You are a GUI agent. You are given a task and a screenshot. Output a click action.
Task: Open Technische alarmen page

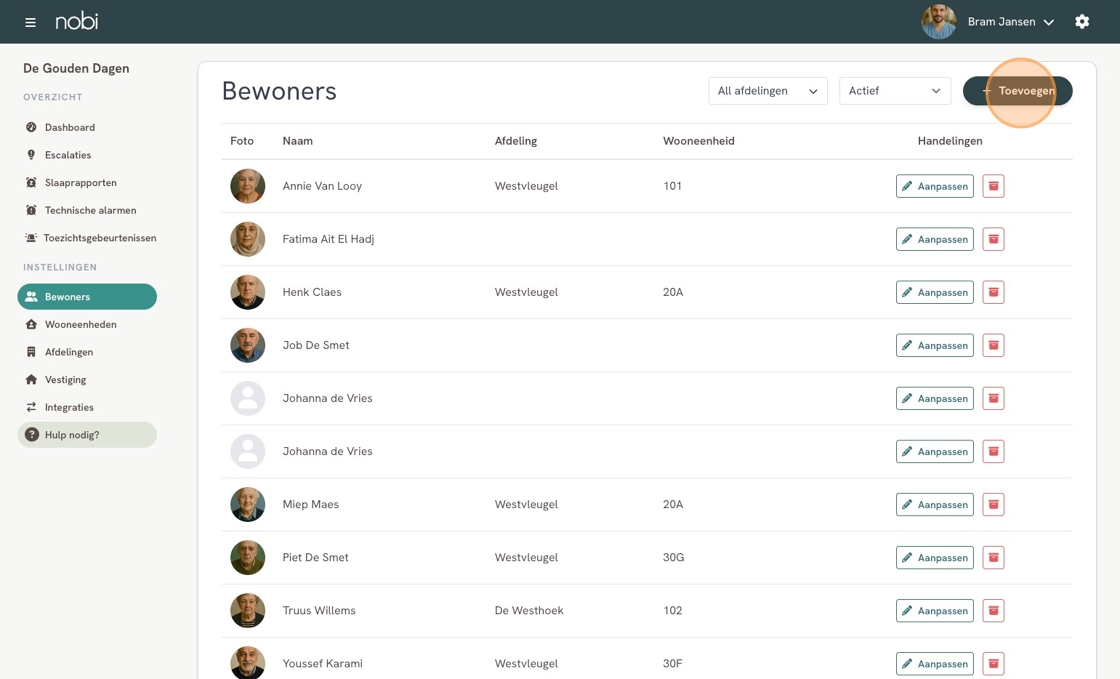(90, 210)
